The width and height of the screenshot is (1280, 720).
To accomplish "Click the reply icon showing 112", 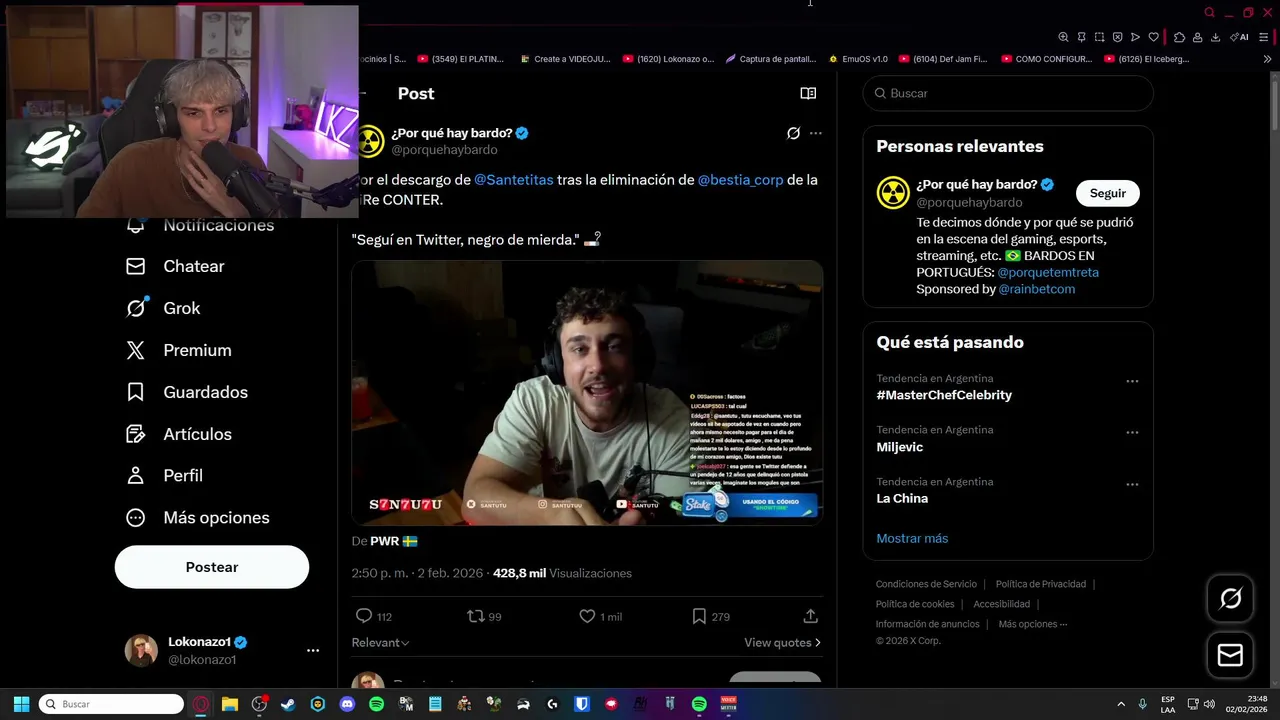I will [364, 616].
